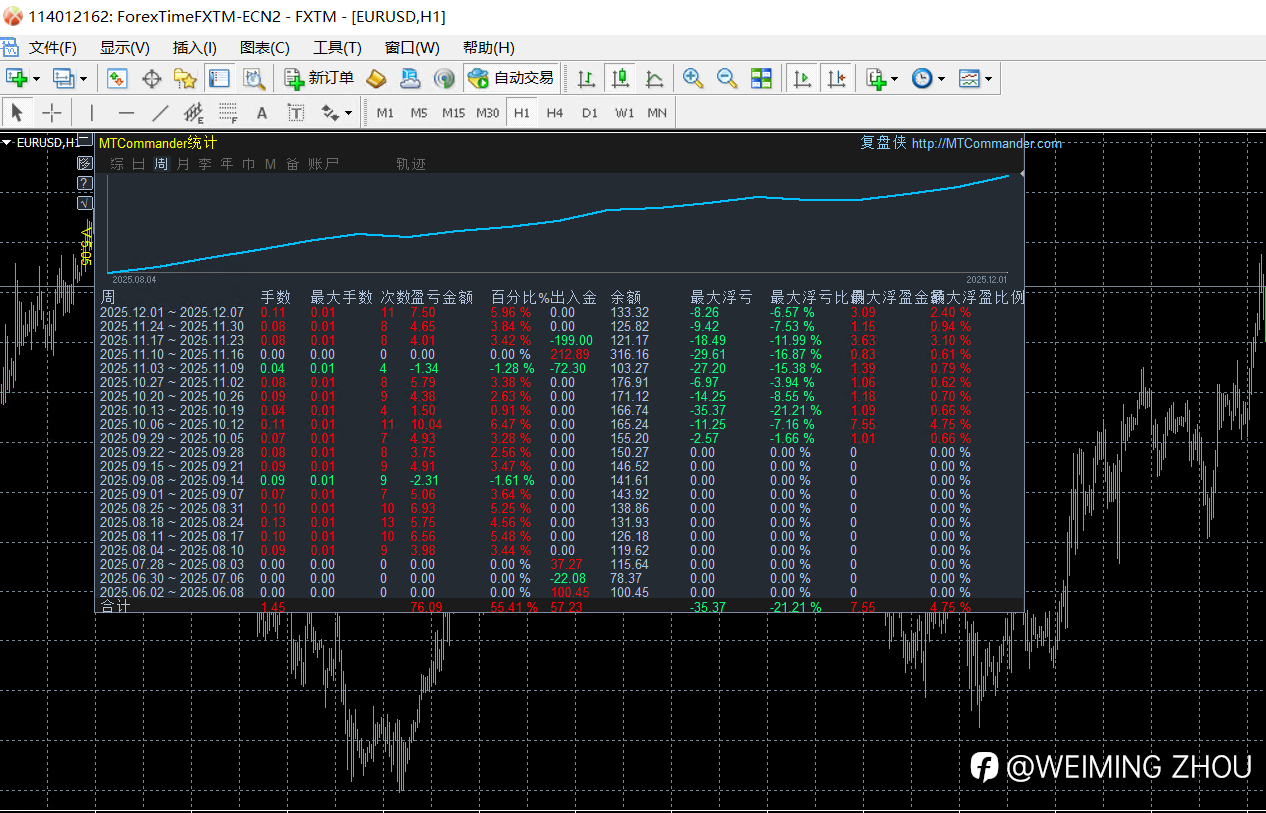This screenshot has width=1266, height=813.
Task: Tick the √ box on MTCommander panel
Action: coord(85,203)
